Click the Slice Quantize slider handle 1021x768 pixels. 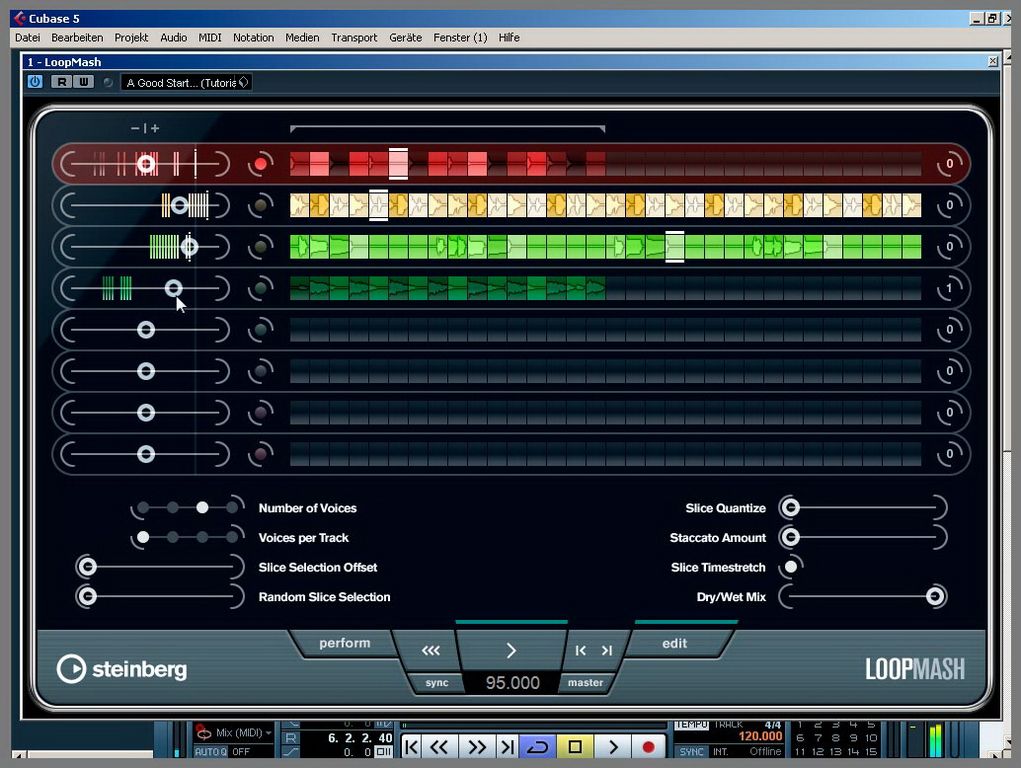tap(790, 507)
